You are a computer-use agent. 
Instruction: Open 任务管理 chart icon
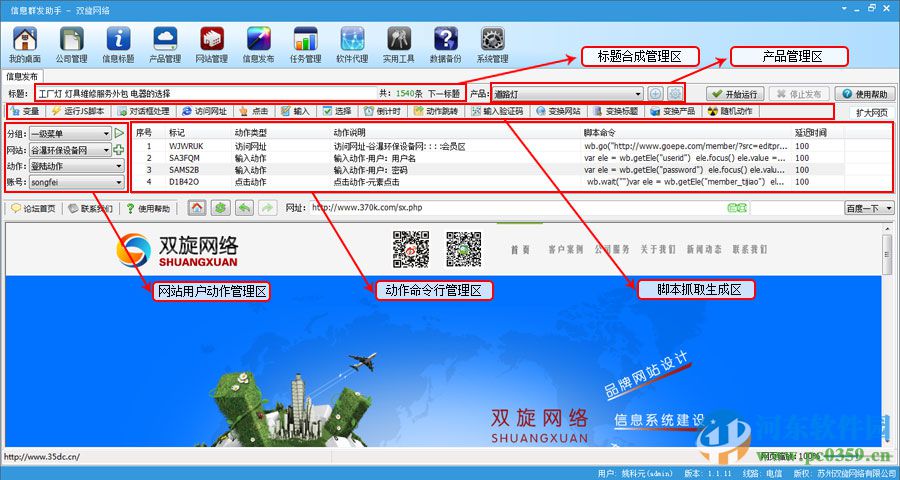[x=305, y=45]
